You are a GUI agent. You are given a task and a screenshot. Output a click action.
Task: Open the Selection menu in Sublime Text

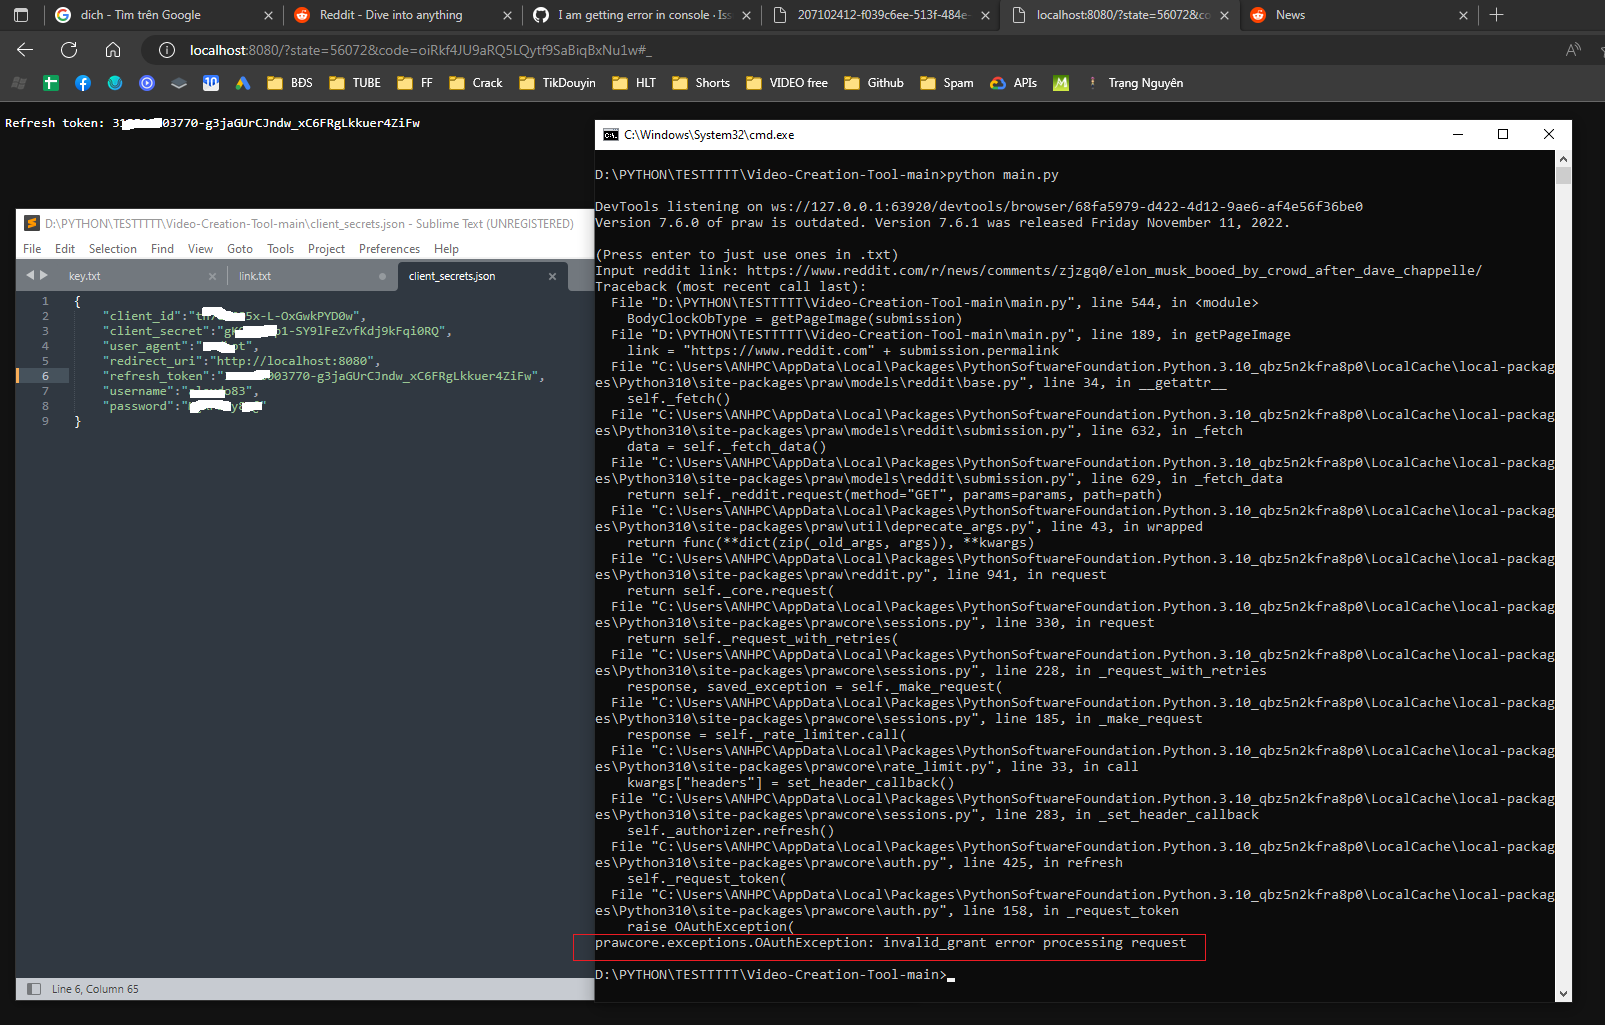coord(113,249)
